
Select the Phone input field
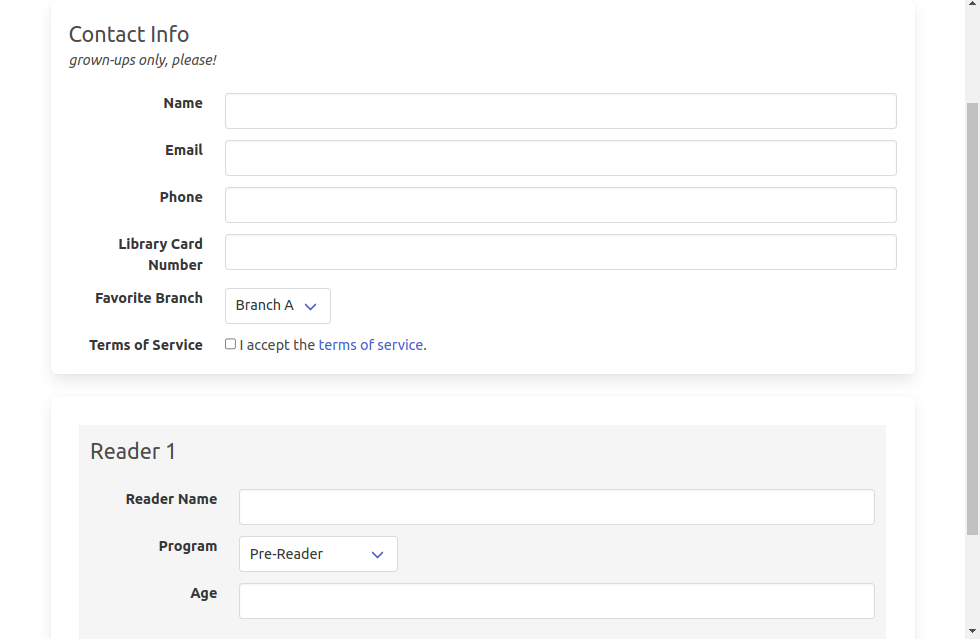click(560, 204)
